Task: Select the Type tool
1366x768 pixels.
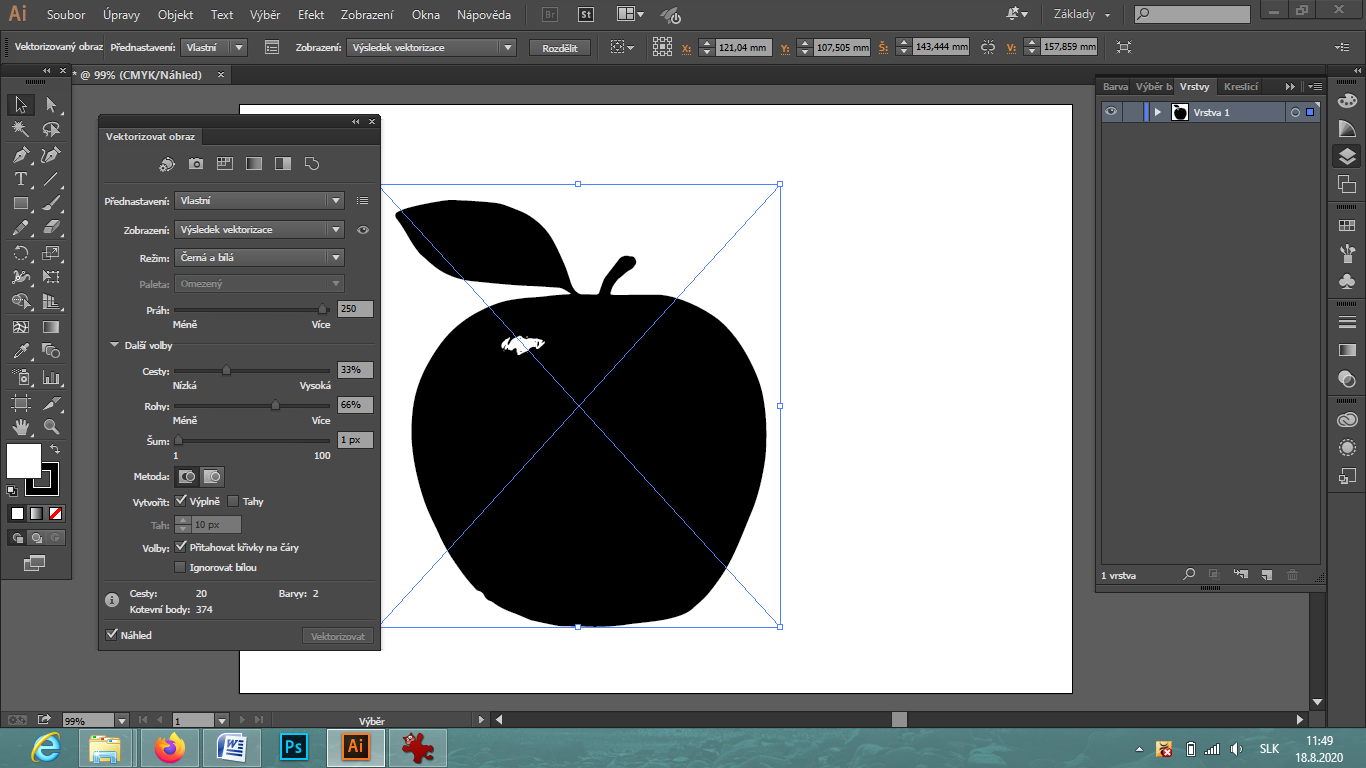Action: pyautogui.click(x=20, y=179)
